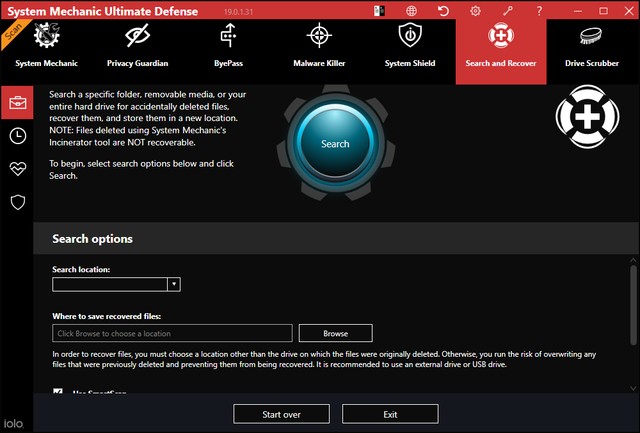Click the panel icon beside the globe

(x=379, y=11)
